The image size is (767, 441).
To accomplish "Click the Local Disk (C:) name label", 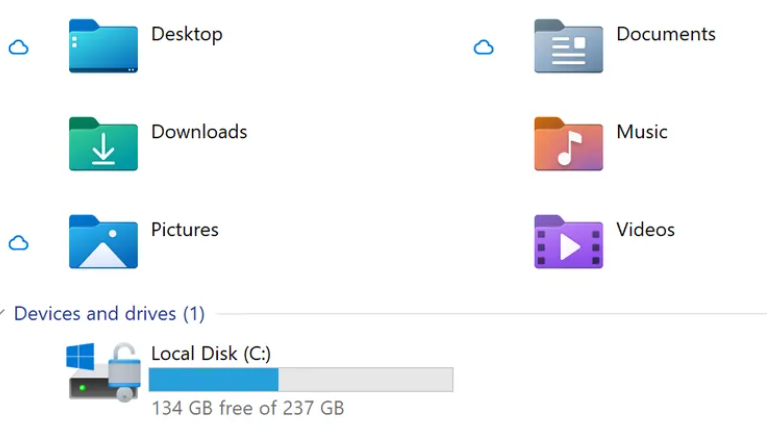I will point(211,353).
